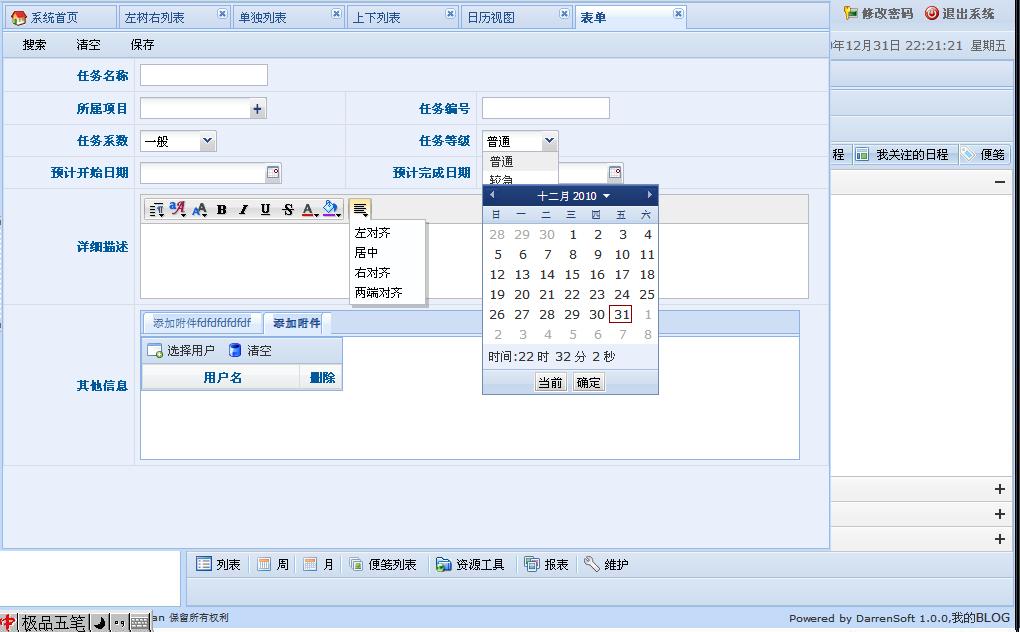Click the 确定 button in calendar
This screenshot has height=632, width=1020.
588,382
